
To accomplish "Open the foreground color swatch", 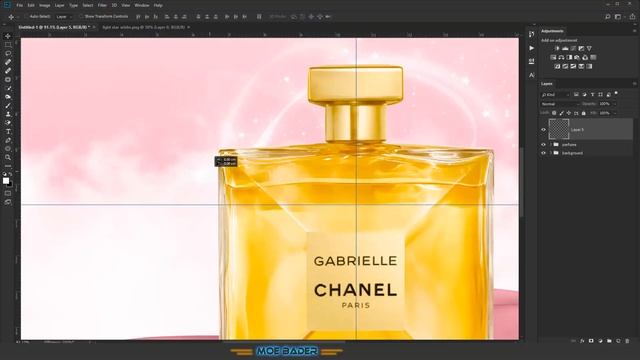I will 6,181.
